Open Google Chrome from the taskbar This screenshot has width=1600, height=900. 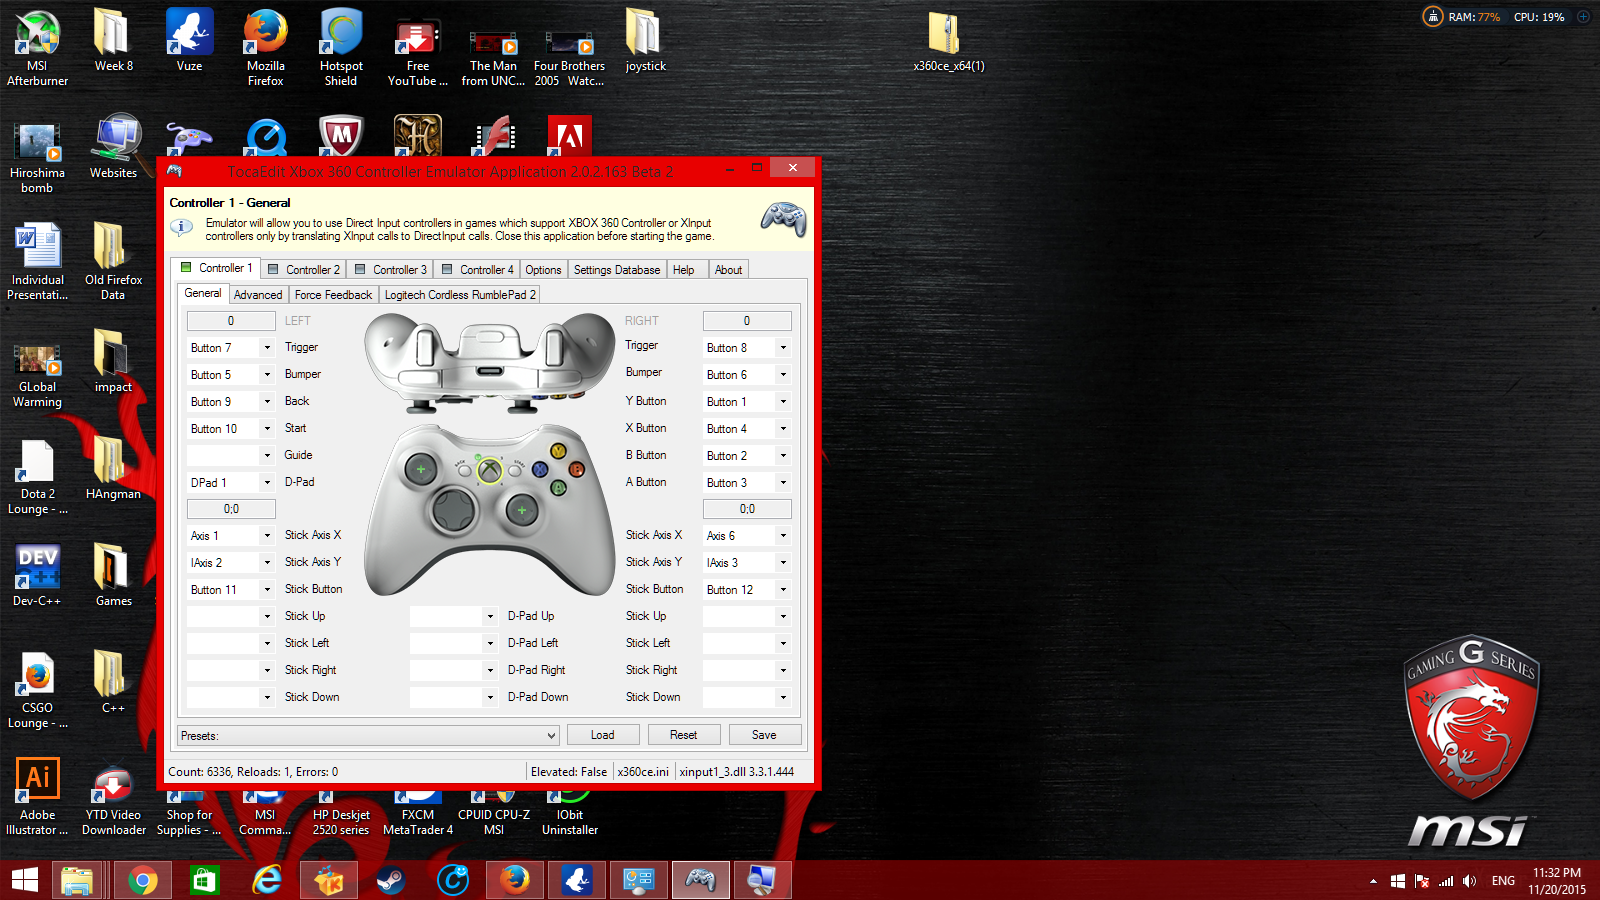coord(142,880)
